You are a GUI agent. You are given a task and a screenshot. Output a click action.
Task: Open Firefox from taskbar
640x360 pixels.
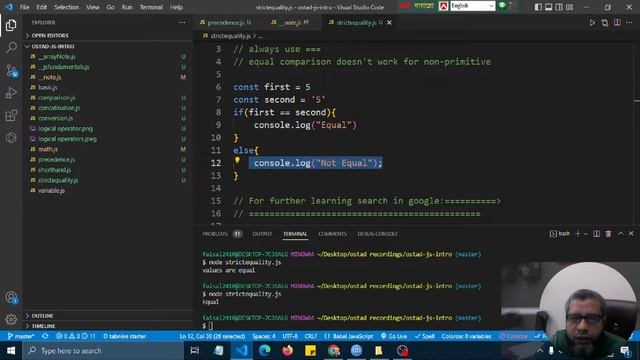tap(287, 351)
